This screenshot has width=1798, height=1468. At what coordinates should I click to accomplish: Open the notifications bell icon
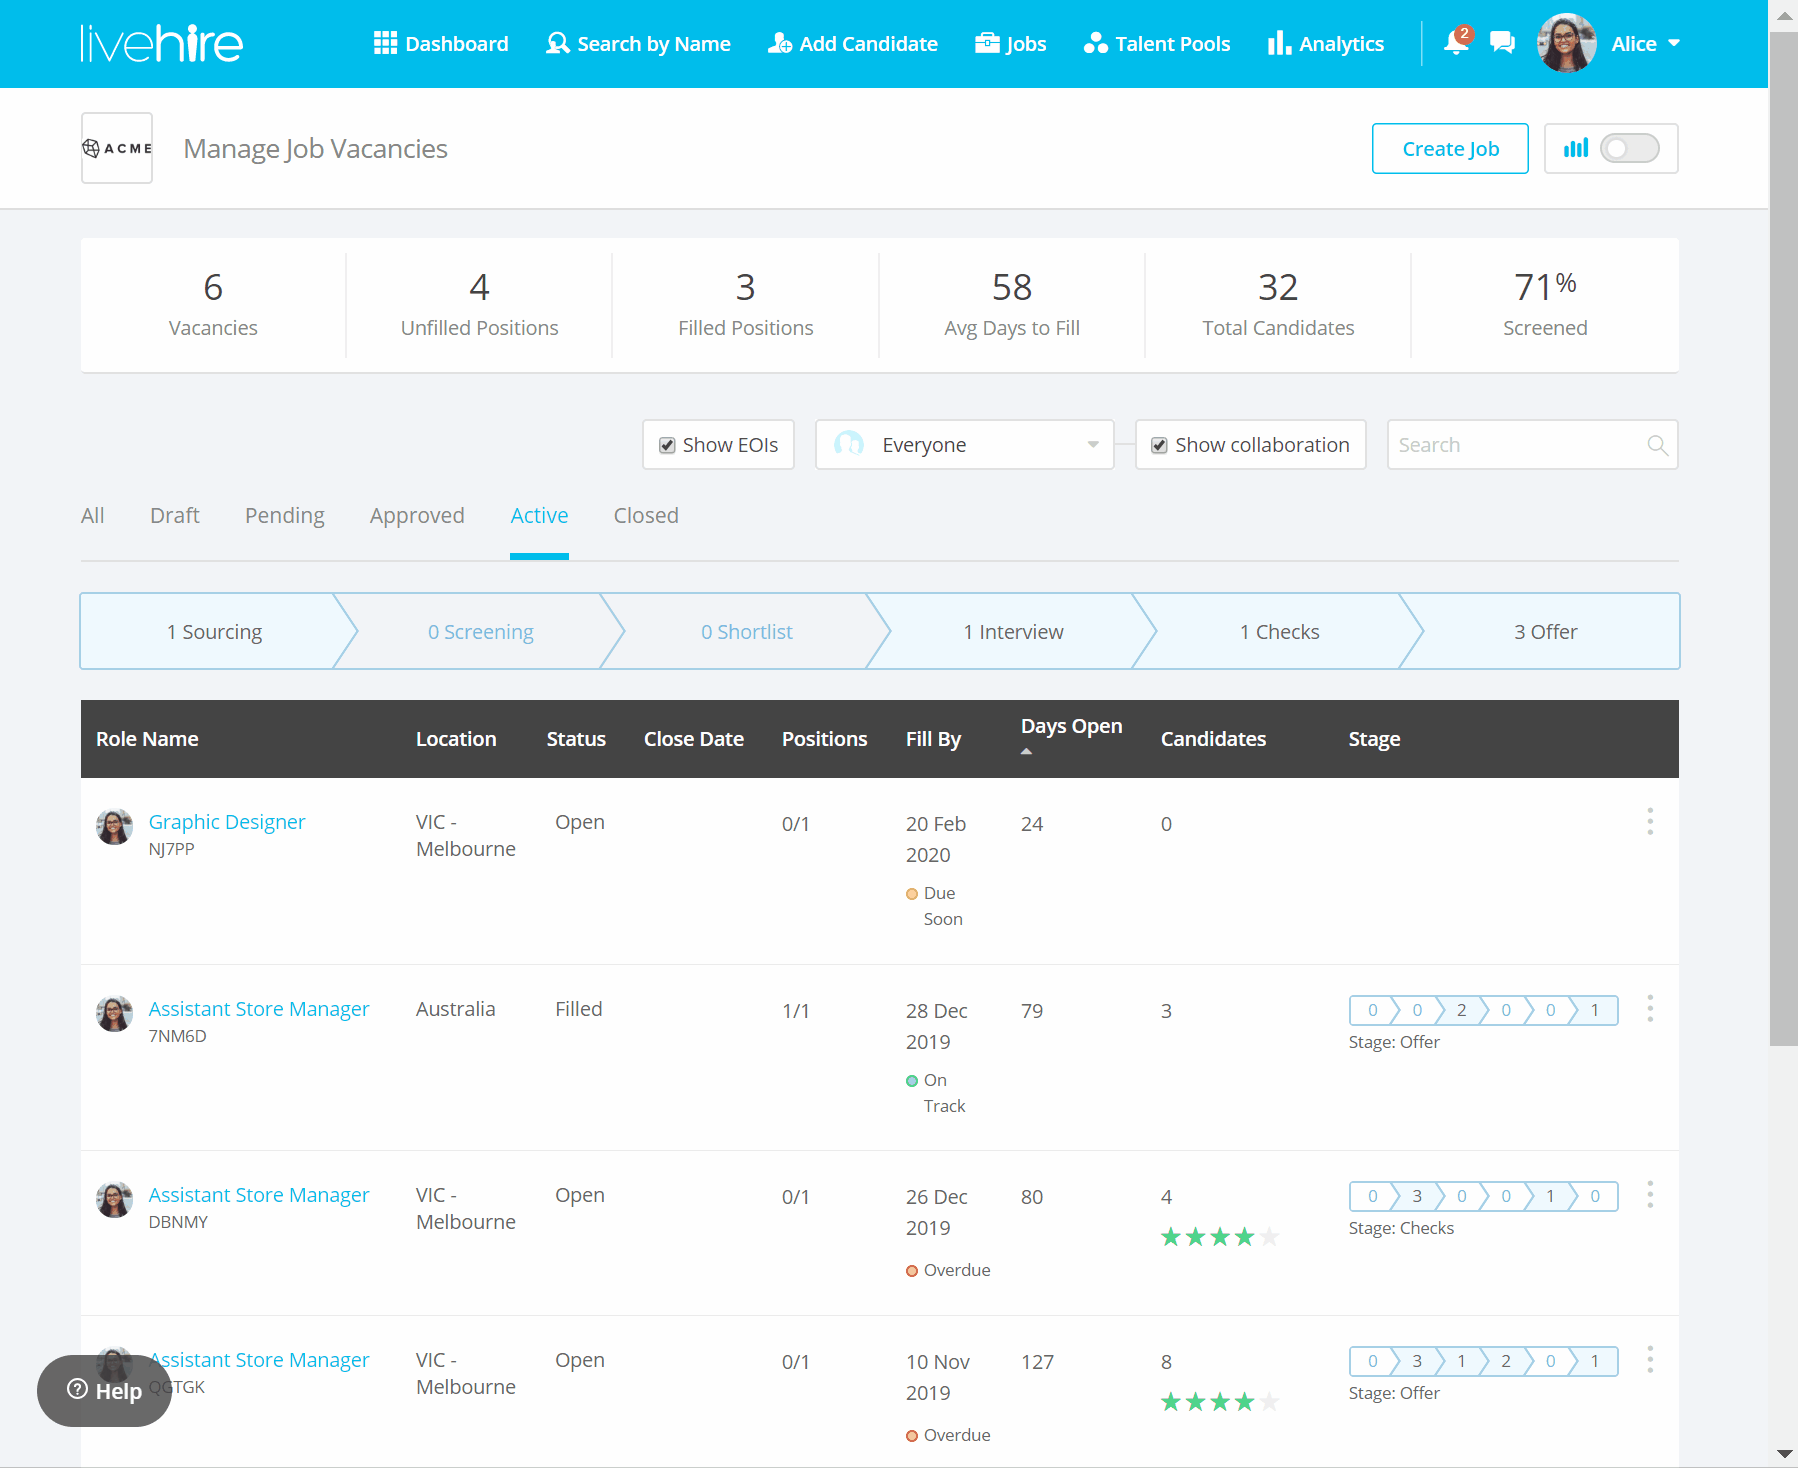pos(1455,43)
